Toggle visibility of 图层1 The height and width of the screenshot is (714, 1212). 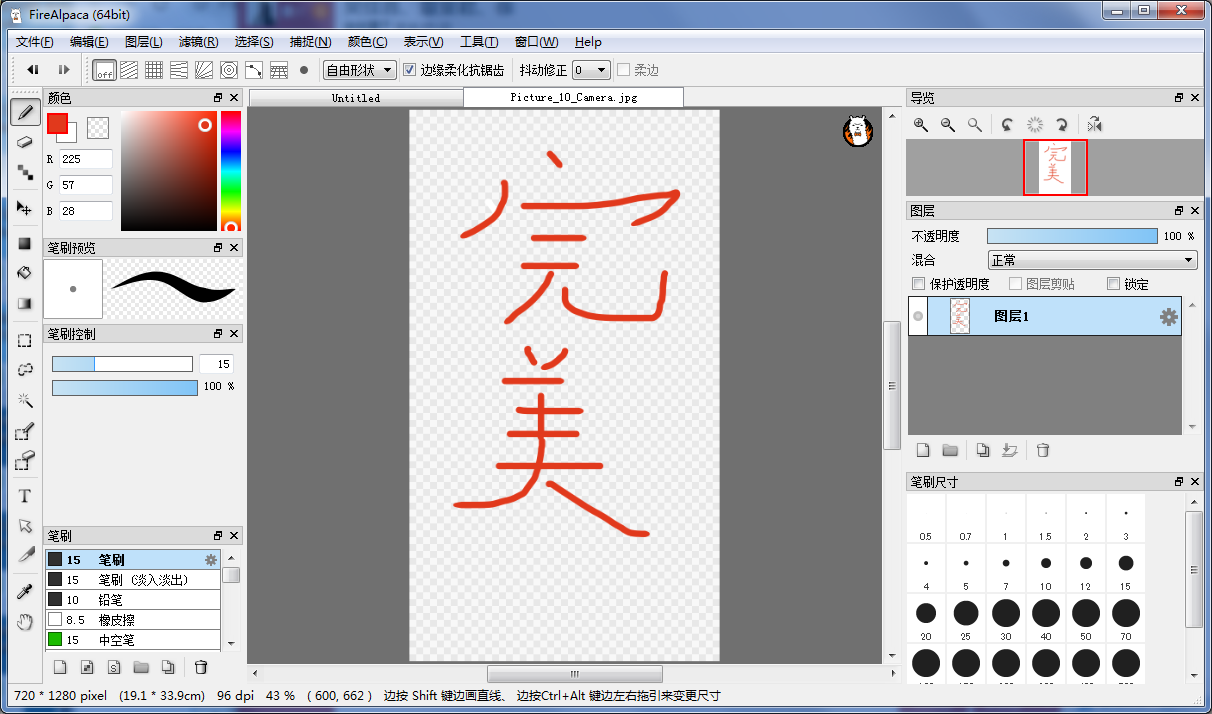point(917,315)
